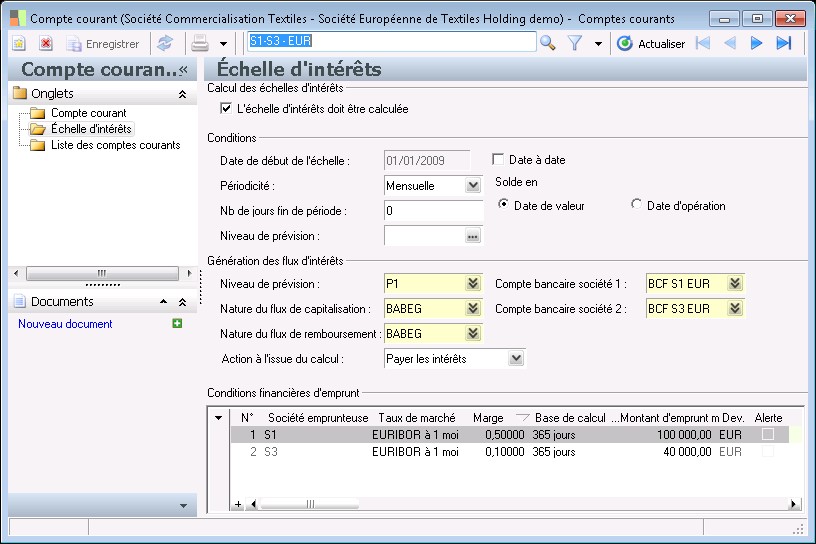Image resolution: width=816 pixels, height=544 pixels.
Task: Click the Taux de marché column header
Action: click(x=416, y=418)
